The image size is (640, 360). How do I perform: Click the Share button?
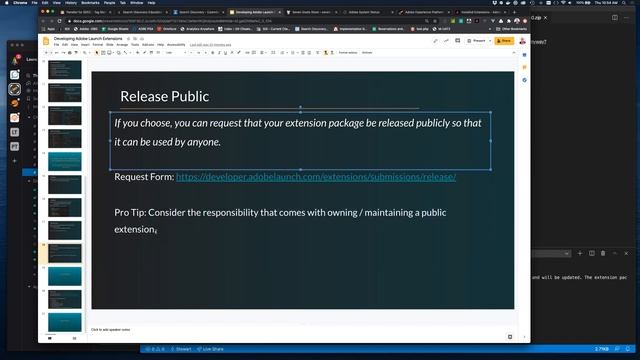(x=504, y=41)
